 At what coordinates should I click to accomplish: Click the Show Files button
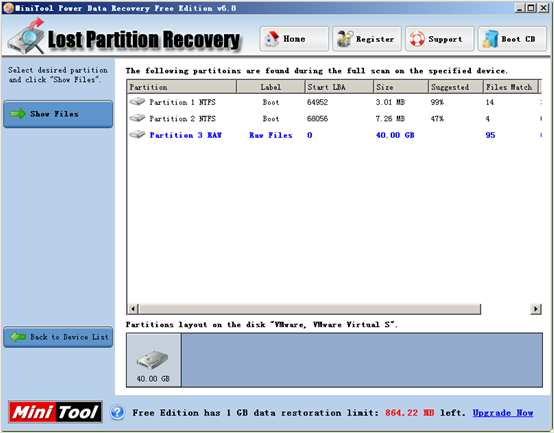(x=58, y=114)
